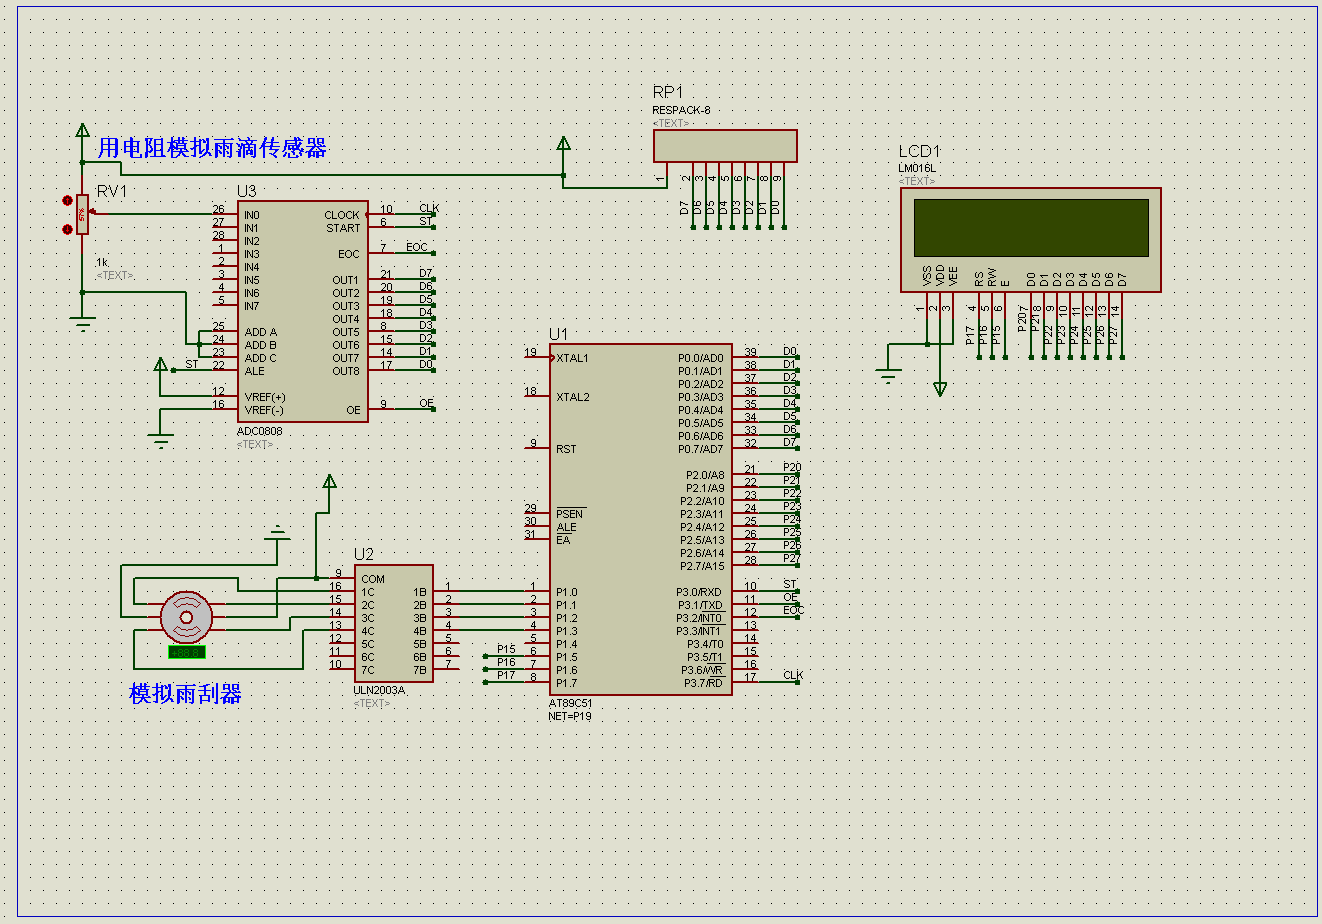The width and height of the screenshot is (1322, 924).
Task: Click the 'COM' pin name on U2
Action: (x=373, y=579)
